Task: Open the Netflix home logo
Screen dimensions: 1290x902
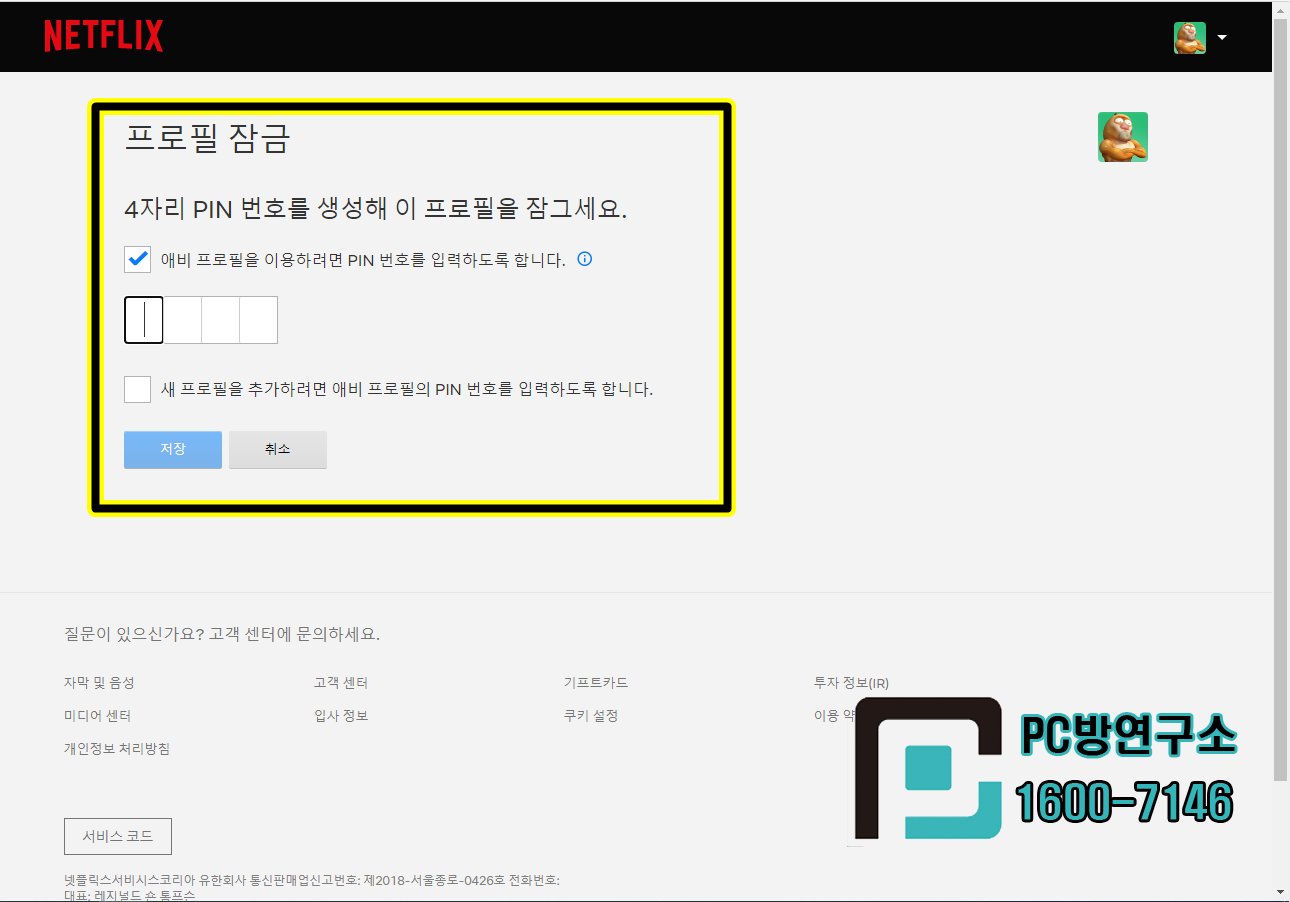Action: [x=104, y=36]
